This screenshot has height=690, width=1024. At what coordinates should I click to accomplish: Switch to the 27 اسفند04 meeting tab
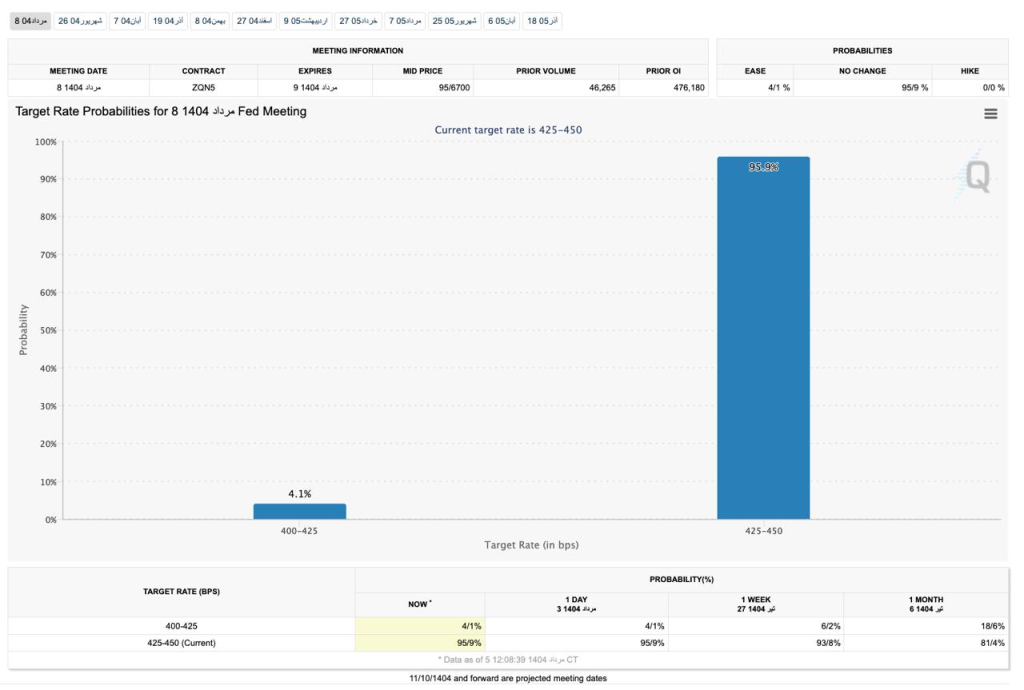[x=255, y=20]
